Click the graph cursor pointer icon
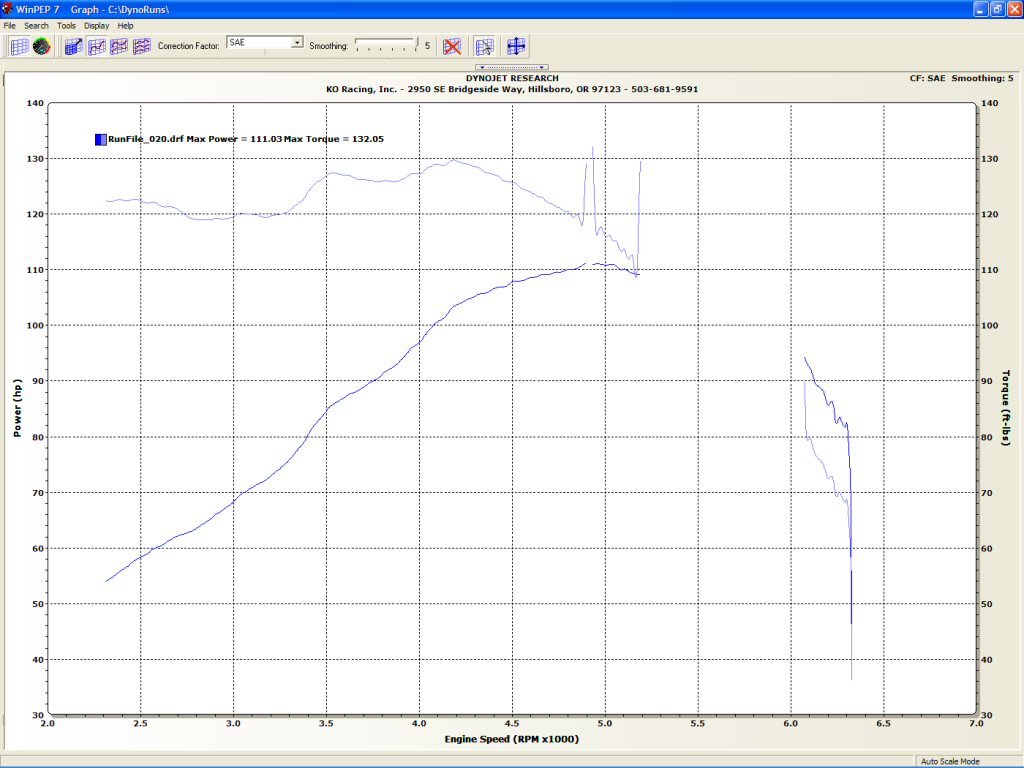This screenshot has height=768, width=1024. click(x=485, y=46)
